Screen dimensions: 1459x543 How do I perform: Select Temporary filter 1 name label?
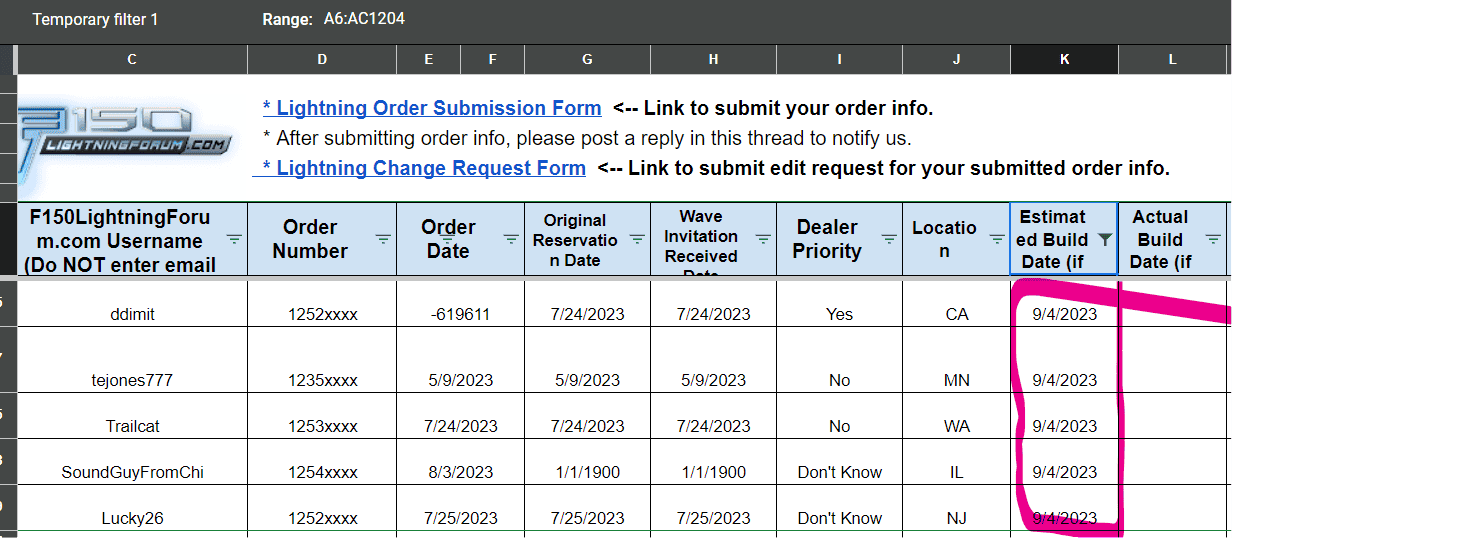(95, 19)
